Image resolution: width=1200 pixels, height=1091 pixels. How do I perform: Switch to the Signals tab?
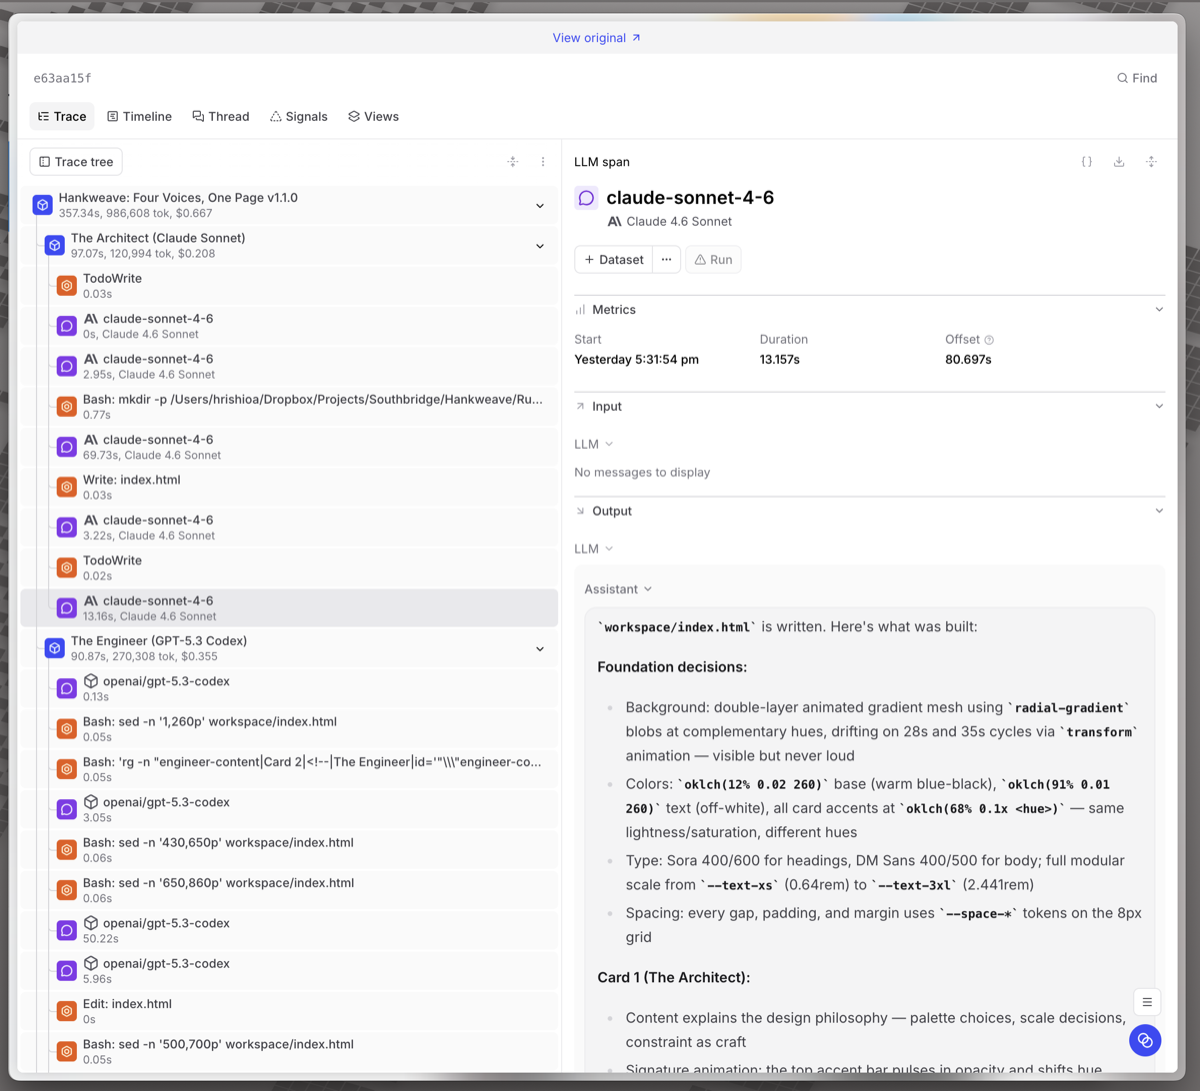(x=299, y=117)
